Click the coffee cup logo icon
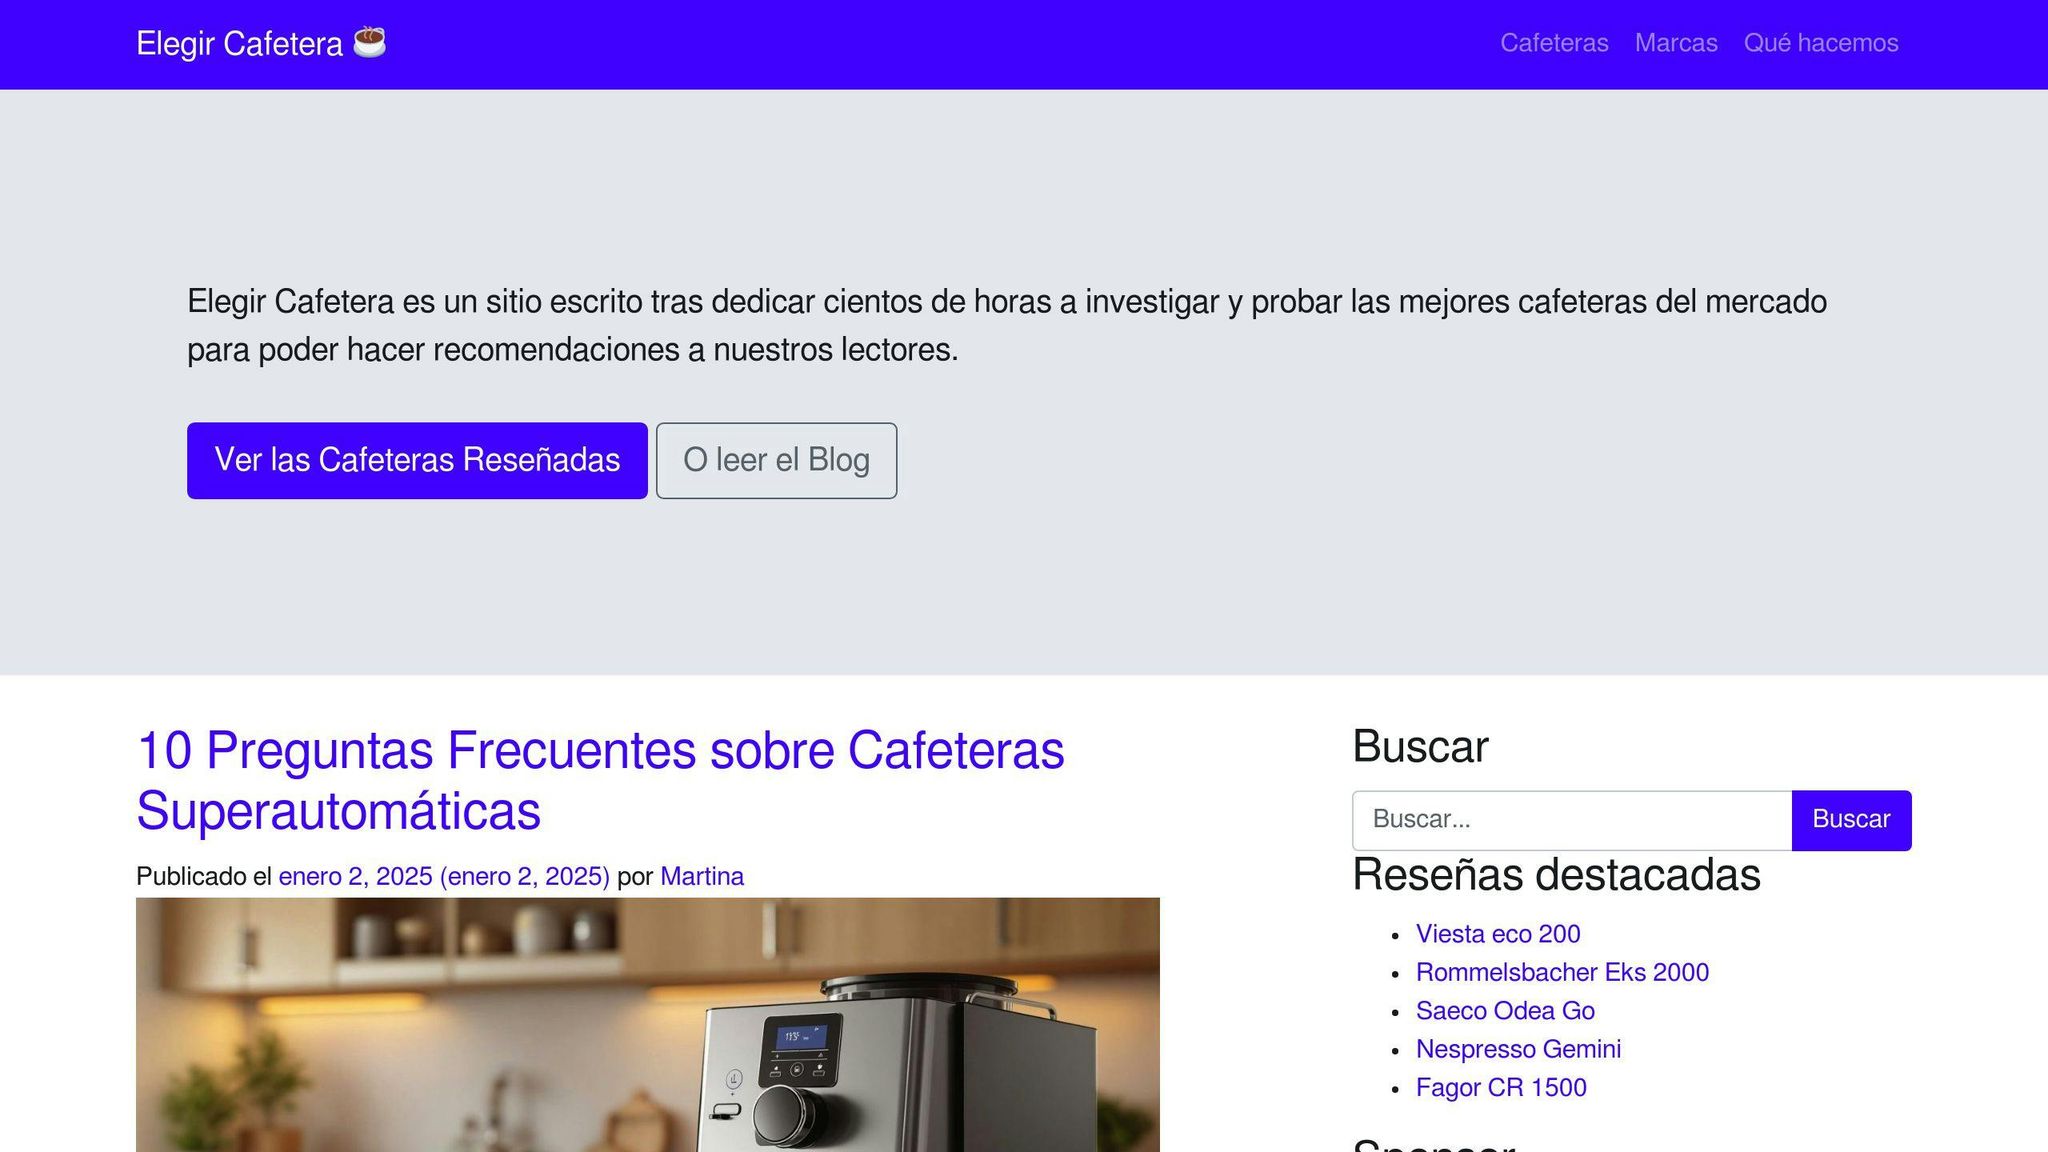This screenshot has width=2048, height=1152. pyautogui.click(x=369, y=42)
